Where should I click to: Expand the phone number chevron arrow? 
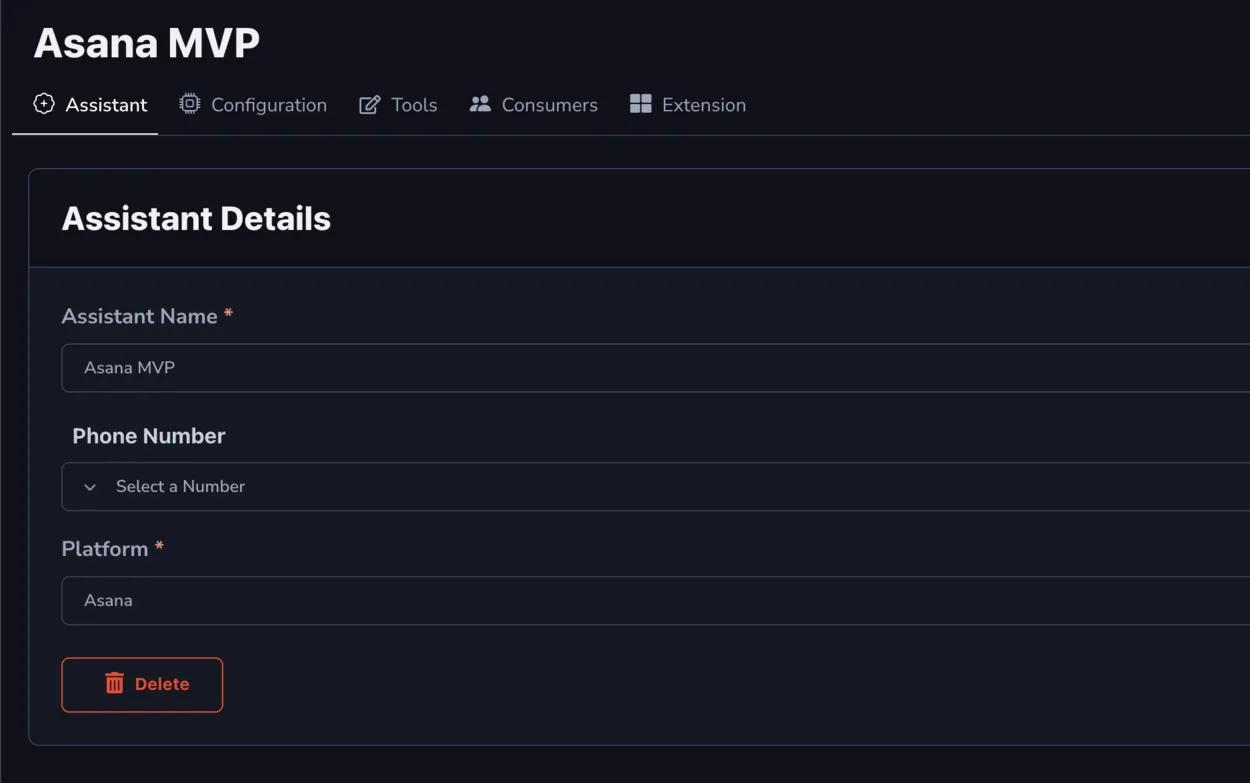(x=90, y=487)
